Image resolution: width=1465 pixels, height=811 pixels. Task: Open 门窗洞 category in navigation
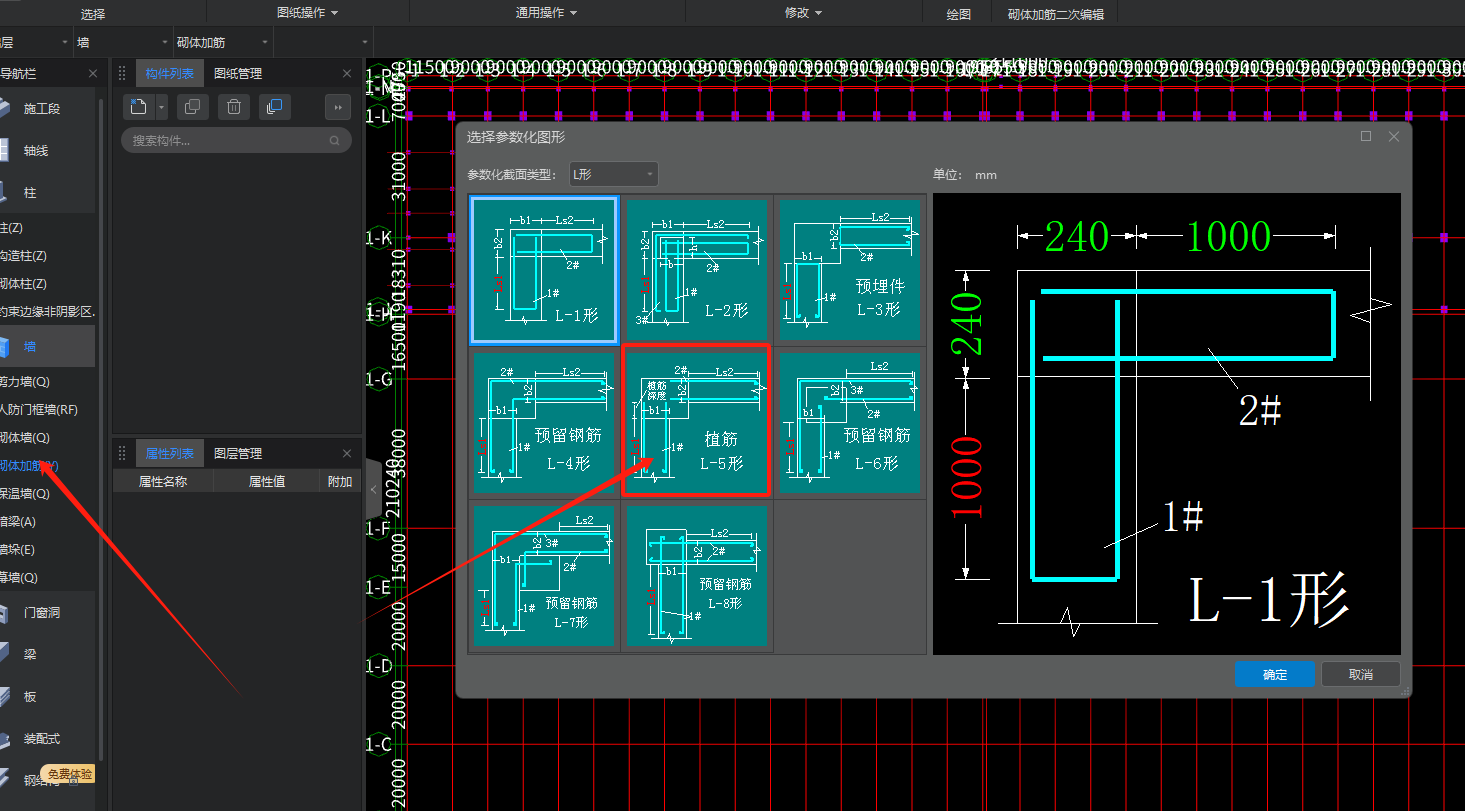point(48,612)
